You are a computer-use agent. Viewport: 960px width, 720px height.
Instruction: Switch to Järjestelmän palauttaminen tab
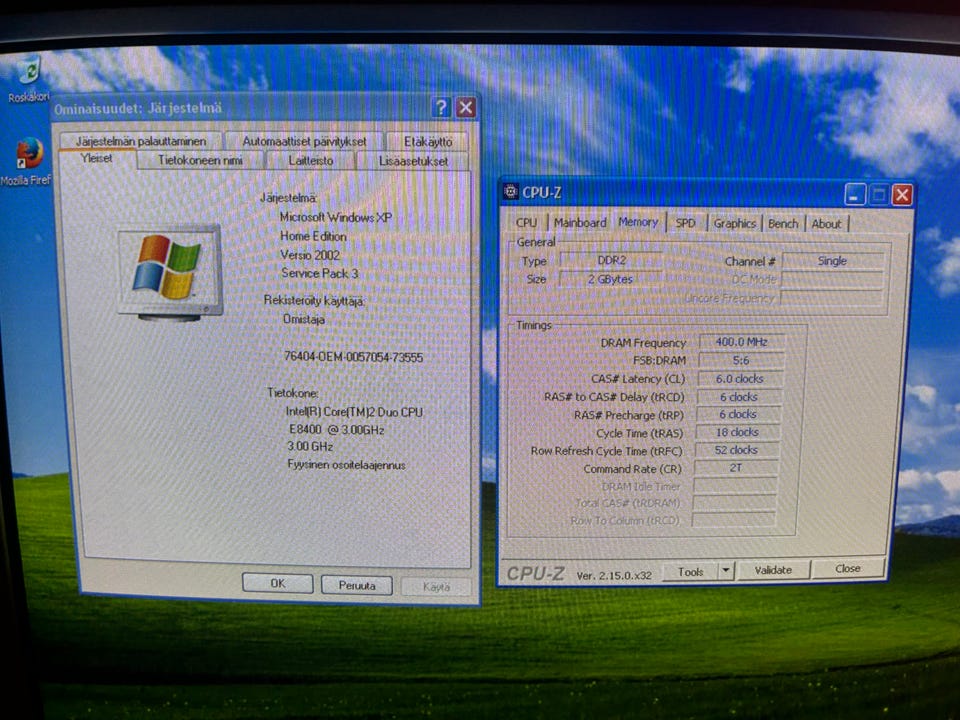[141, 141]
